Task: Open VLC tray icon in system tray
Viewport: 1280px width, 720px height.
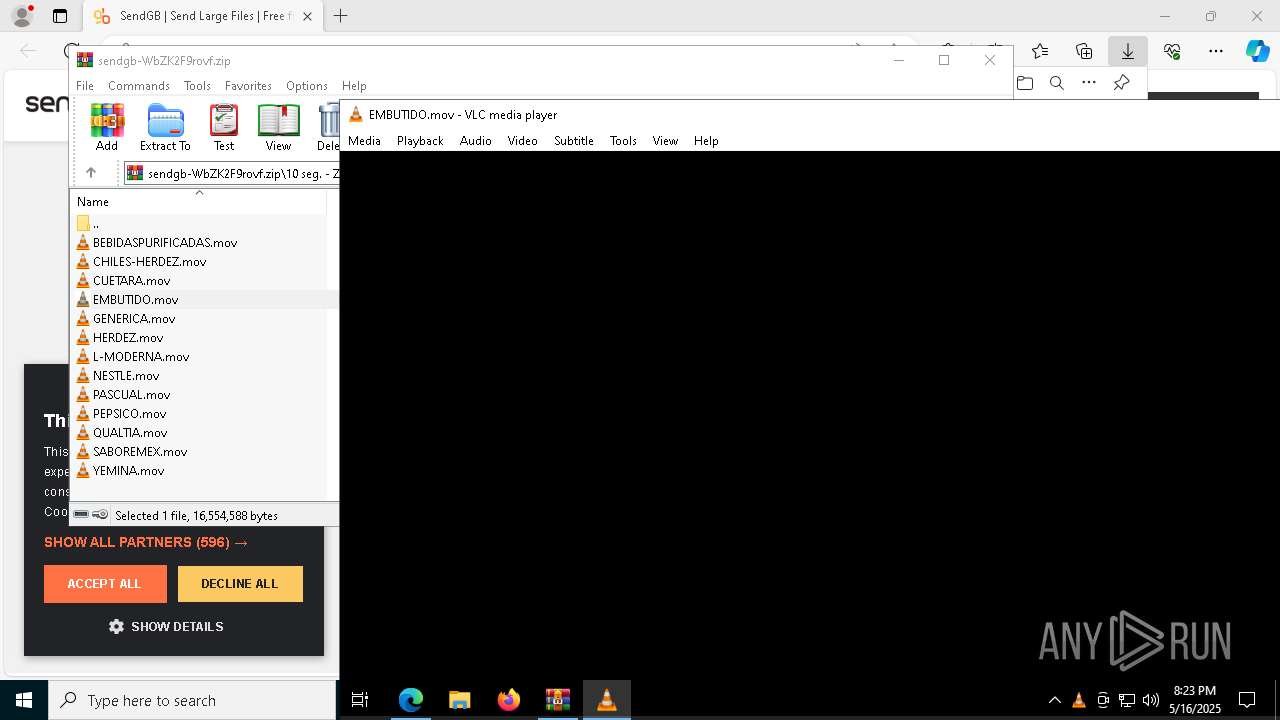Action: [x=1079, y=700]
